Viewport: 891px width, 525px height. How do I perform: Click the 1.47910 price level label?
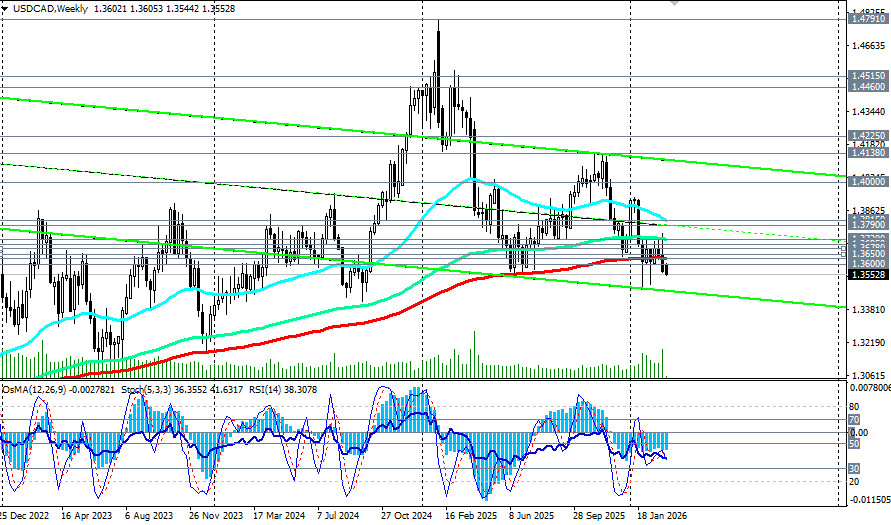(868, 19)
